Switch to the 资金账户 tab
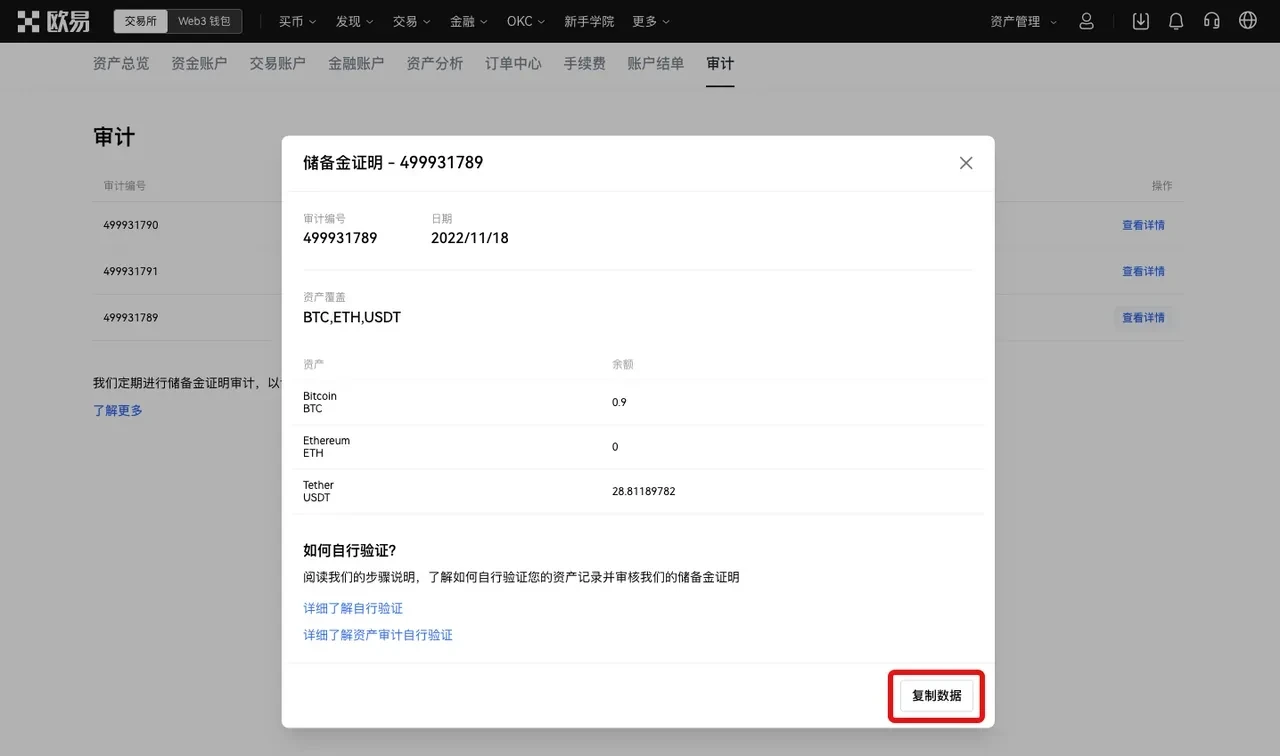 tap(199, 63)
